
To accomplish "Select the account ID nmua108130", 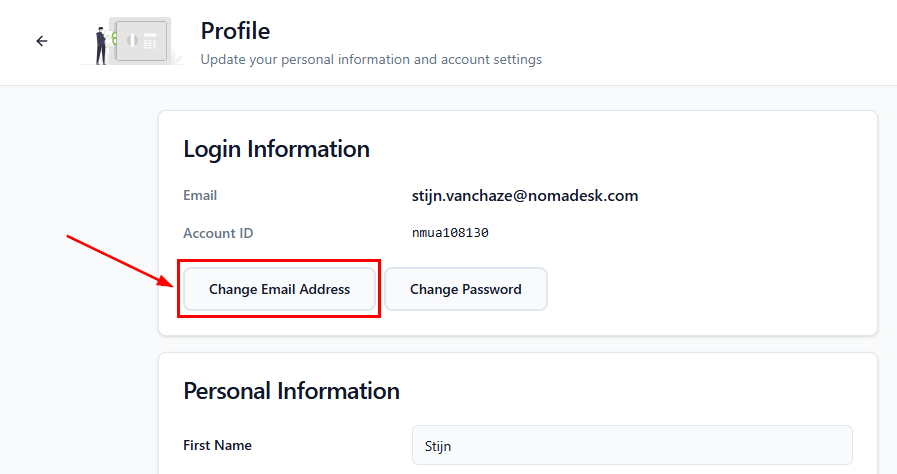I will click(x=450, y=233).
